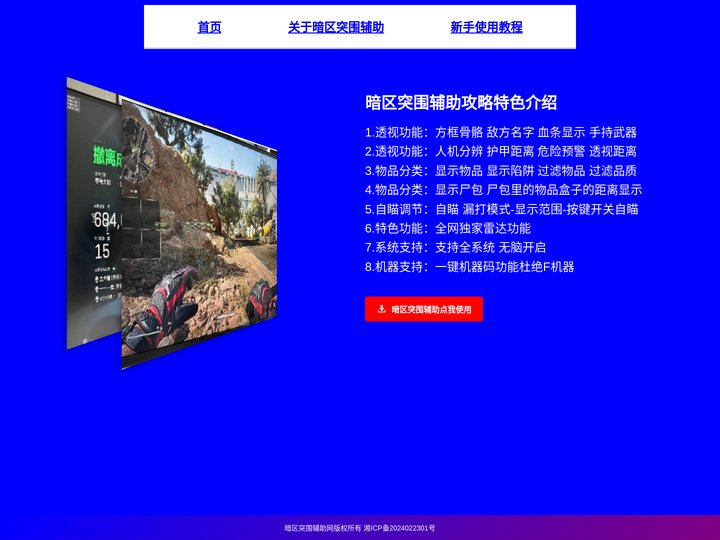720x540 pixels.
Task: Go to 关于暗区突围辅助 page
Action: pyautogui.click(x=336, y=27)
